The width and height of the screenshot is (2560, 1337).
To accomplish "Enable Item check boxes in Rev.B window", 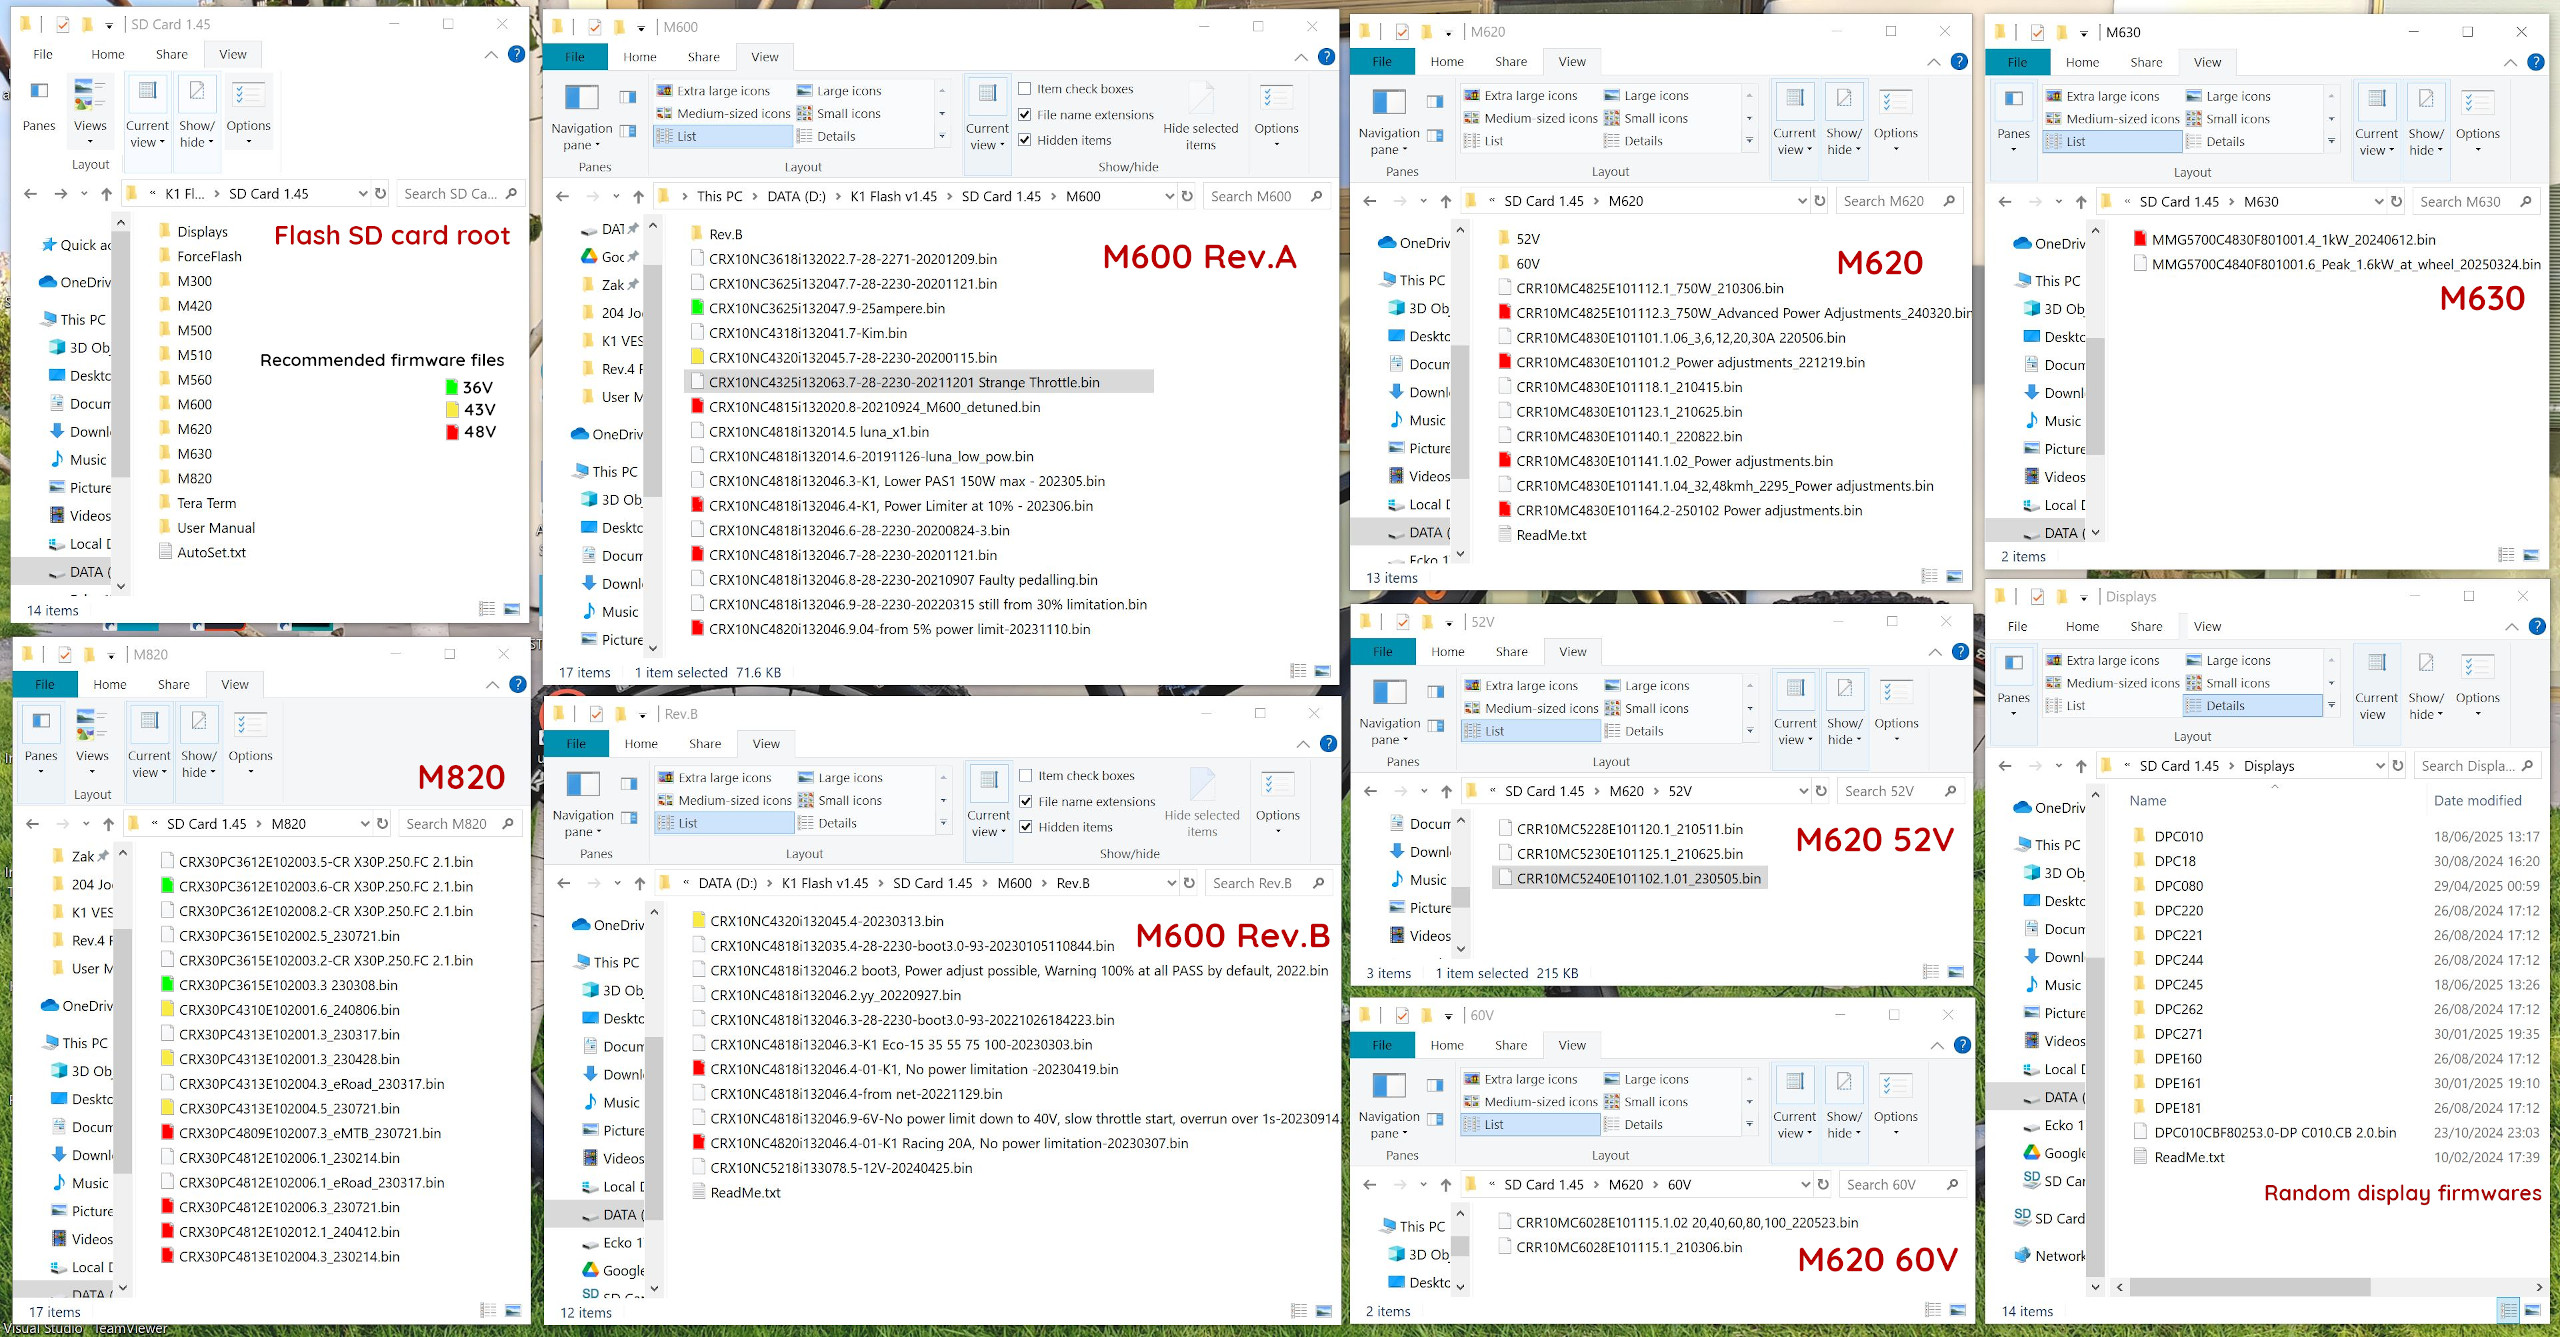I will point(1026,776).
